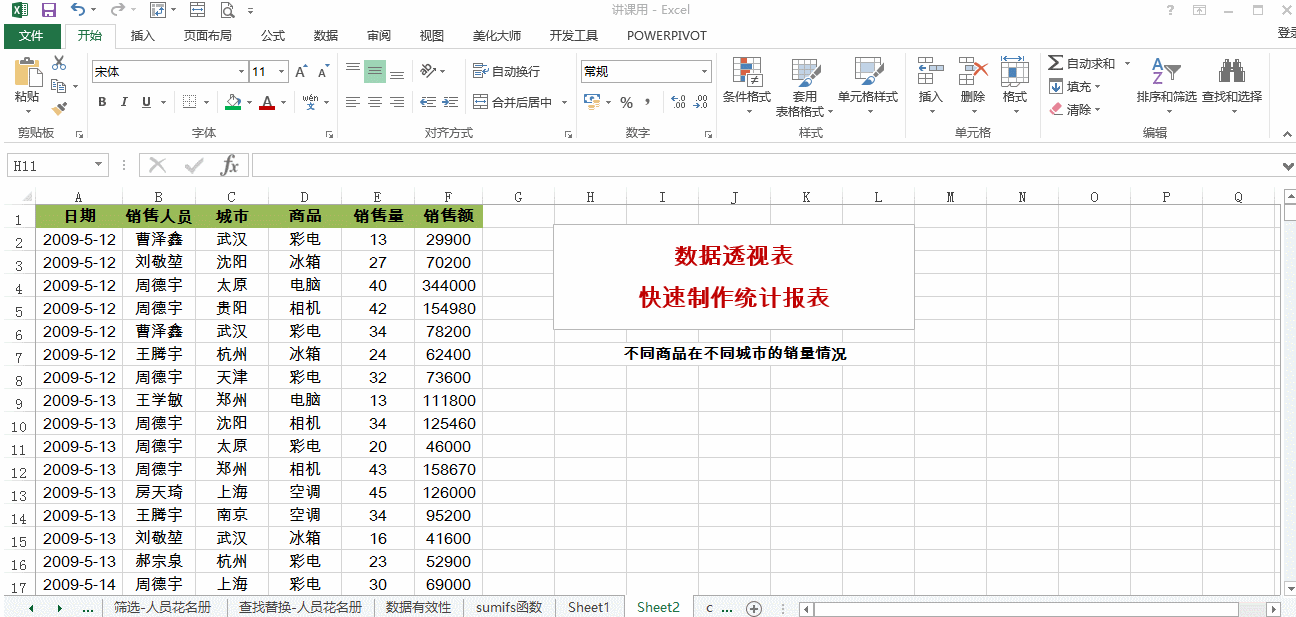This screenshot has width=1296, height=617.
Task: Click the Cut scissors icon
Action: click(x=59, y=63)
